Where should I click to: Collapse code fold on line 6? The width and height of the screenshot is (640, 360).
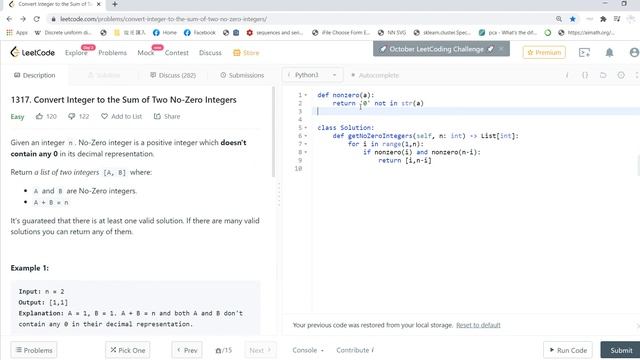click(x=306, y=136)
